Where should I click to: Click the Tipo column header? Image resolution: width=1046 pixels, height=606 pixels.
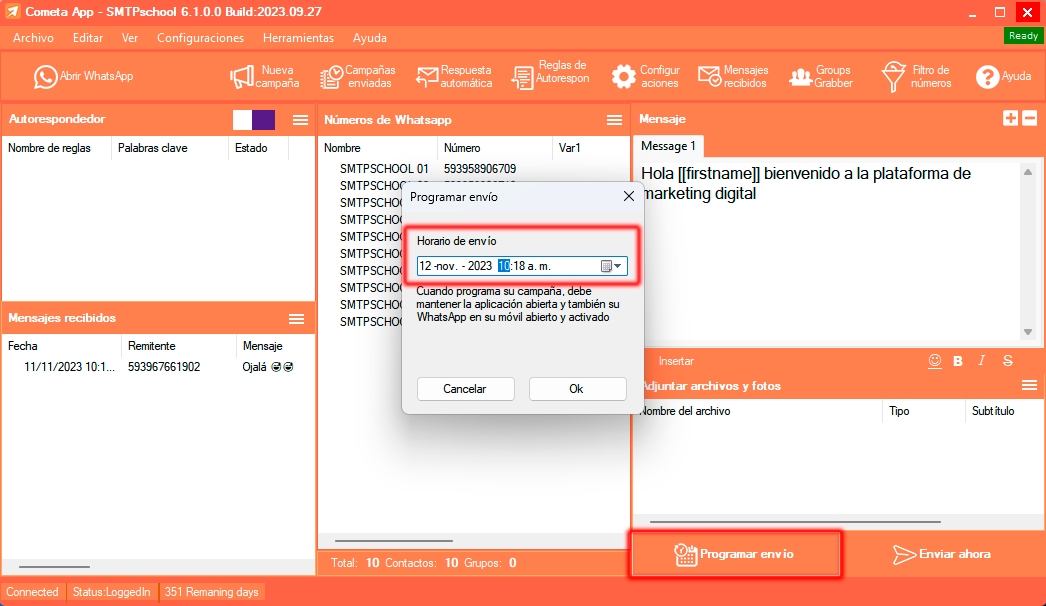click(x=899, y=411)
